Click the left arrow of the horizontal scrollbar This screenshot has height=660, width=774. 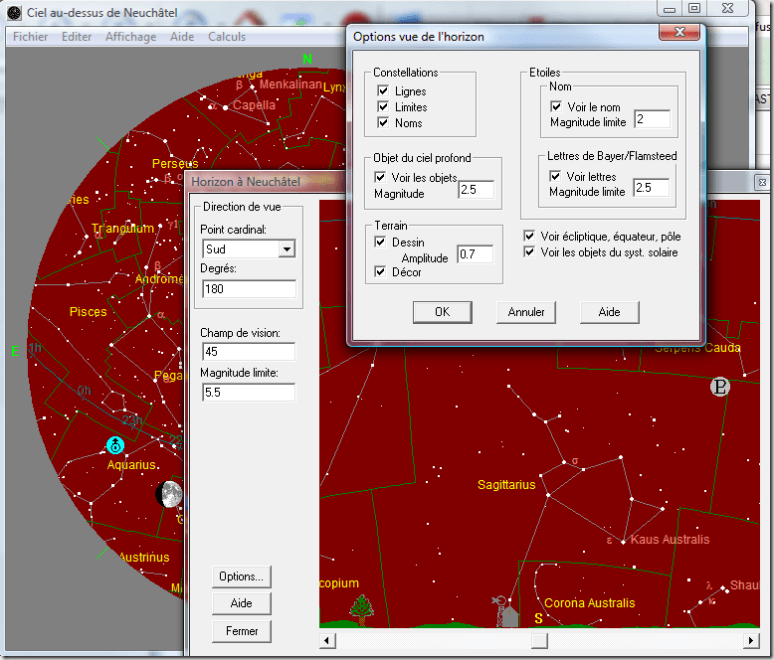click(327, 638)
